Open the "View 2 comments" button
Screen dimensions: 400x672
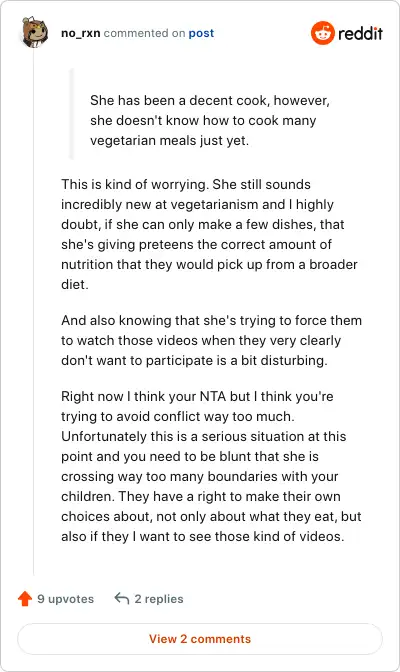point(200,639)
